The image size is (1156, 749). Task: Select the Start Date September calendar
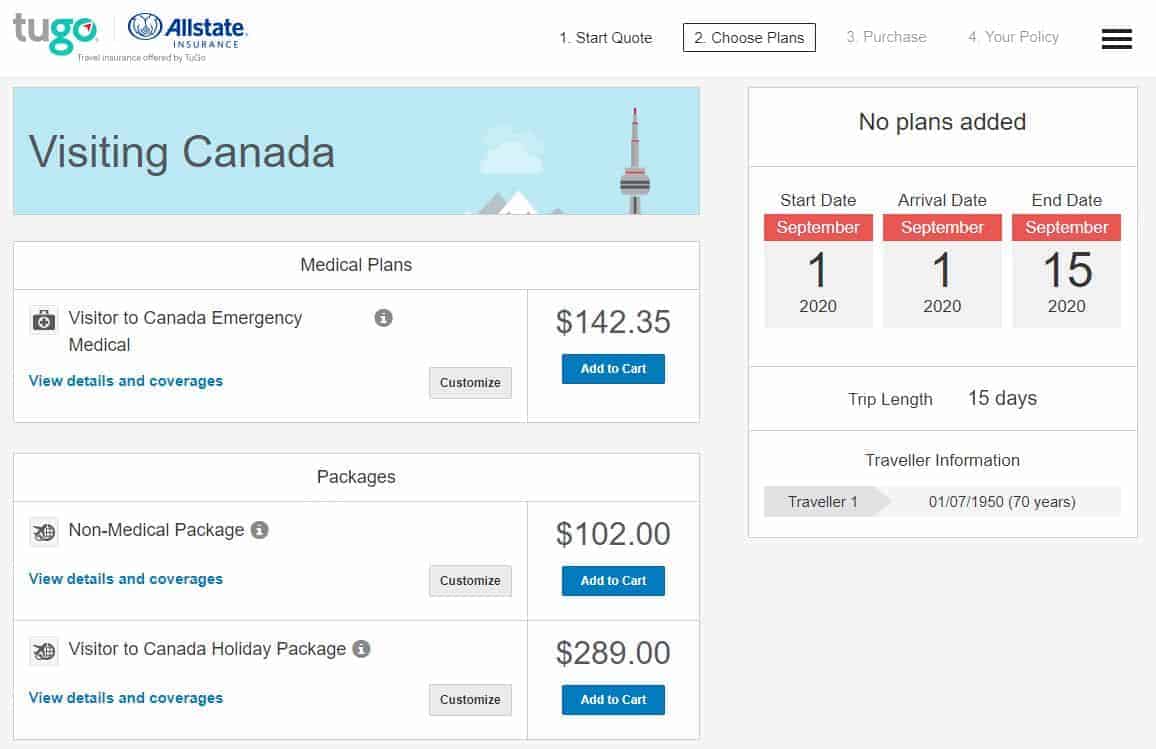(x=818, y=265)
